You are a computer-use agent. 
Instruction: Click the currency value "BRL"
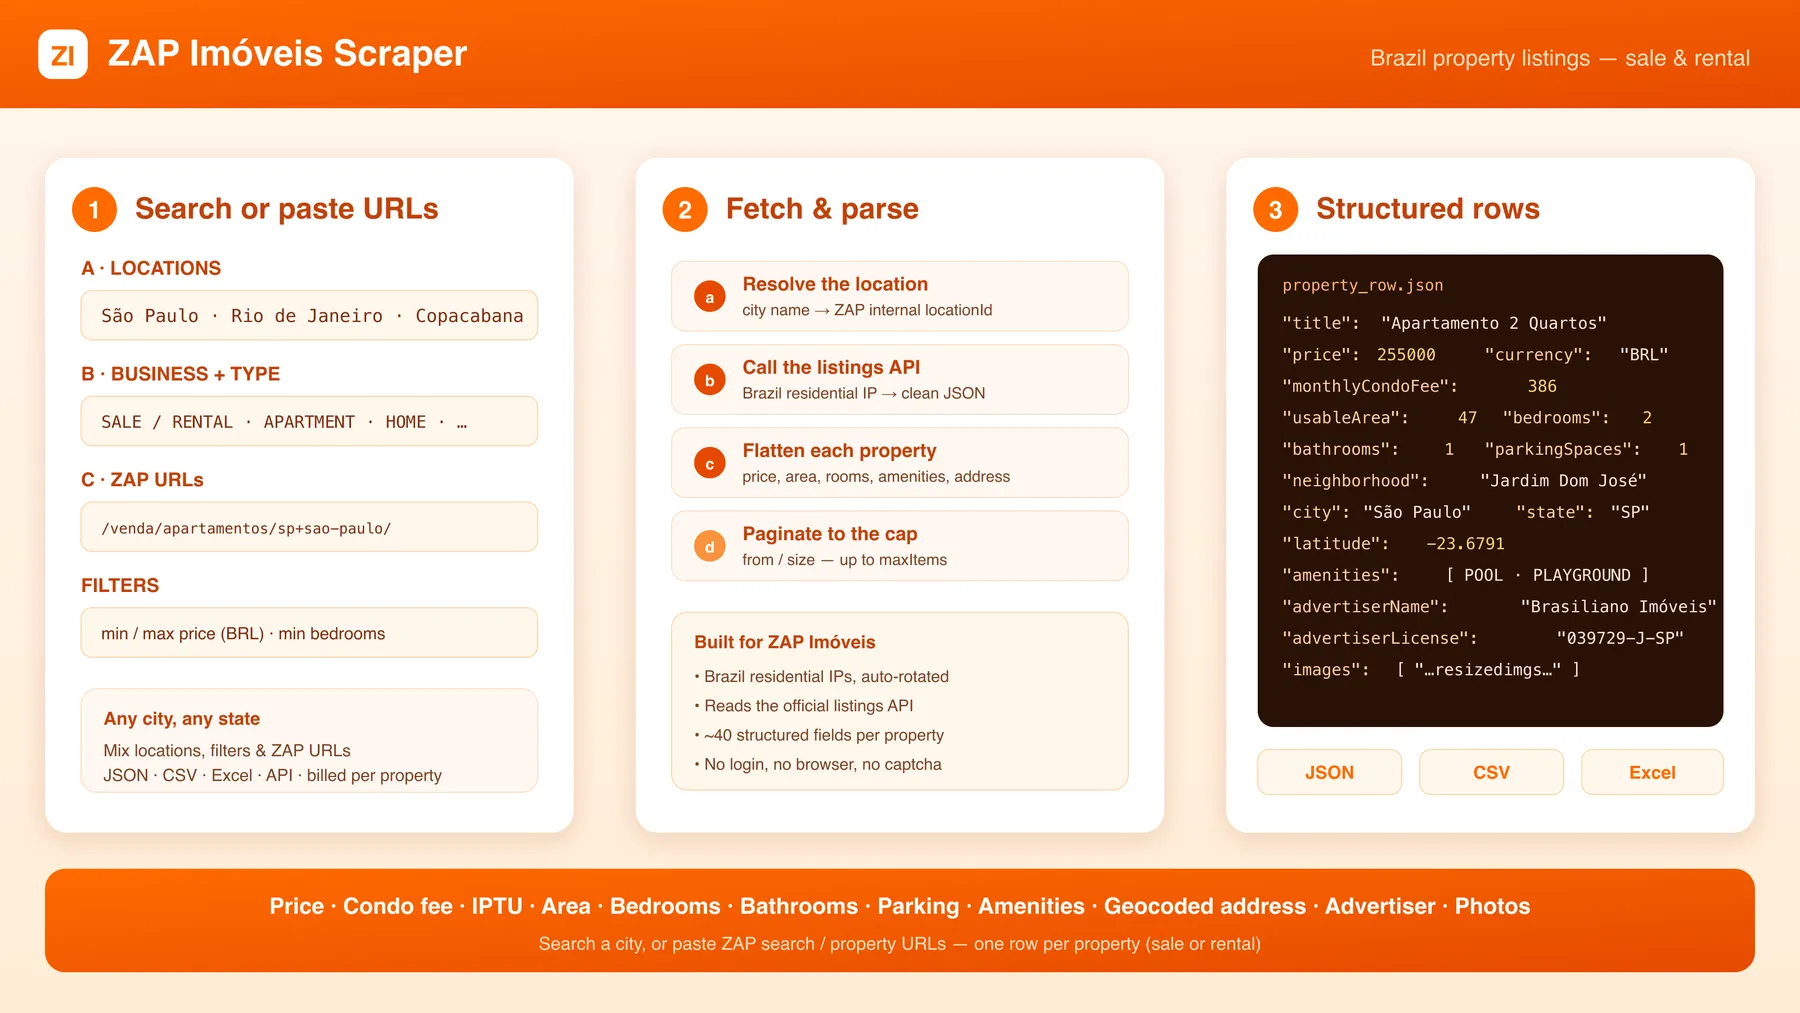(1644, 355)
